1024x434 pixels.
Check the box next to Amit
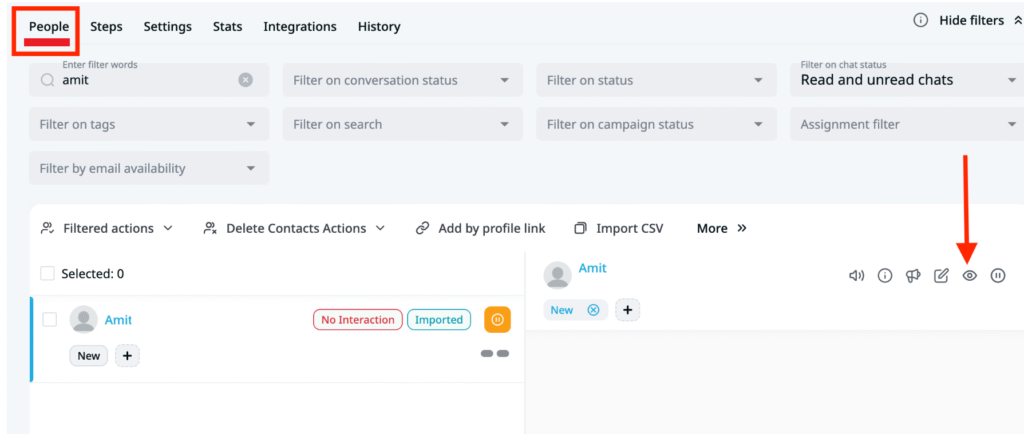[50, 320]
